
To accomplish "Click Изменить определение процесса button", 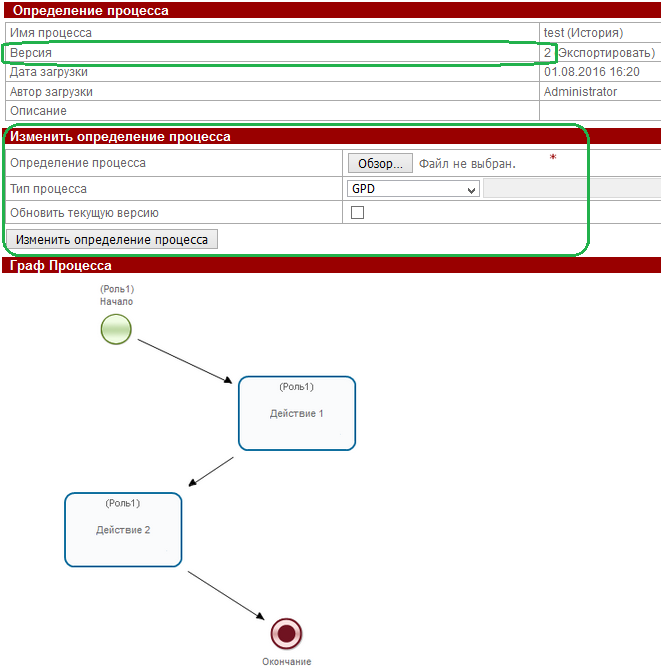I will [112, 239].
